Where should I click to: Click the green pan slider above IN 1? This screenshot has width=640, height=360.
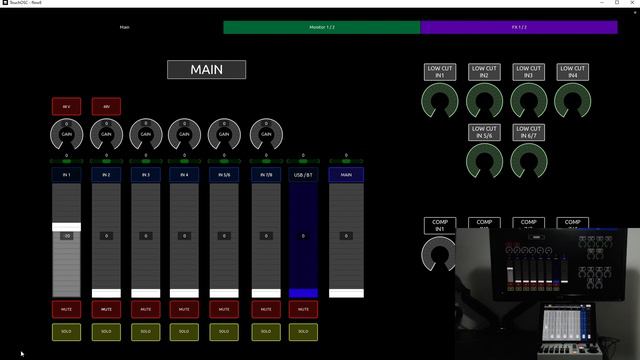[x=67, y=161]
